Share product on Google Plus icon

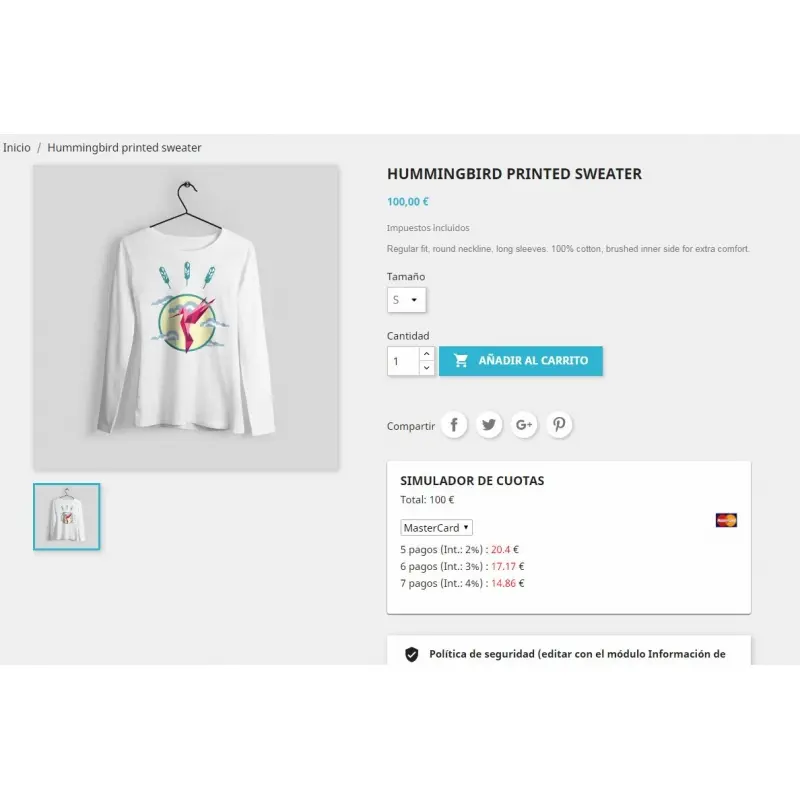[524, 424]
